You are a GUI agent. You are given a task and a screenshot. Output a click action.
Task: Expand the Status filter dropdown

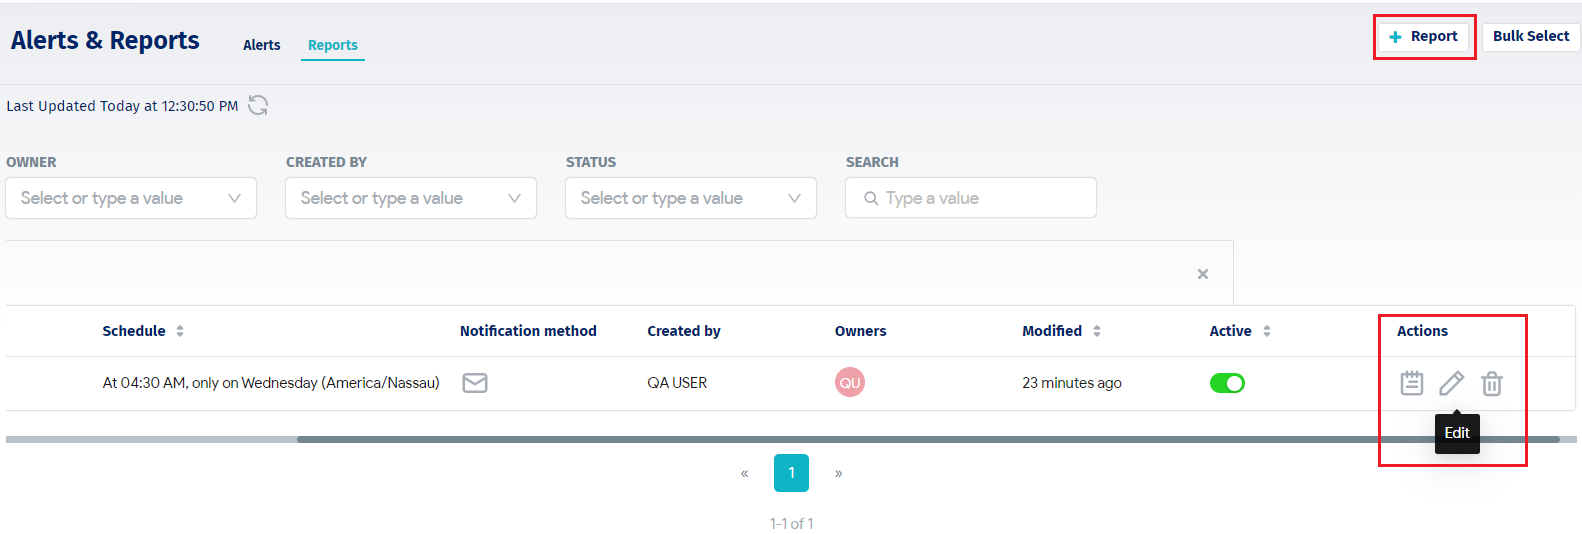coord(691,198)
